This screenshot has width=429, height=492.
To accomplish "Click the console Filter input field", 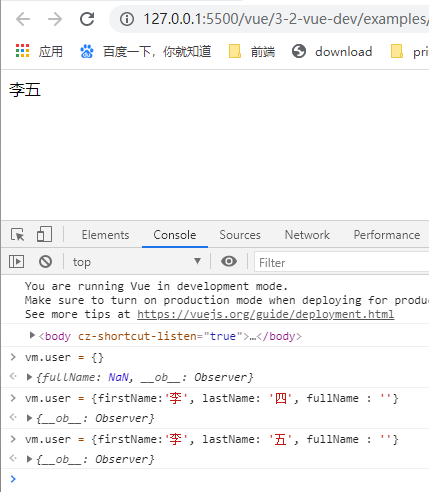I will (x=342, y=263).
